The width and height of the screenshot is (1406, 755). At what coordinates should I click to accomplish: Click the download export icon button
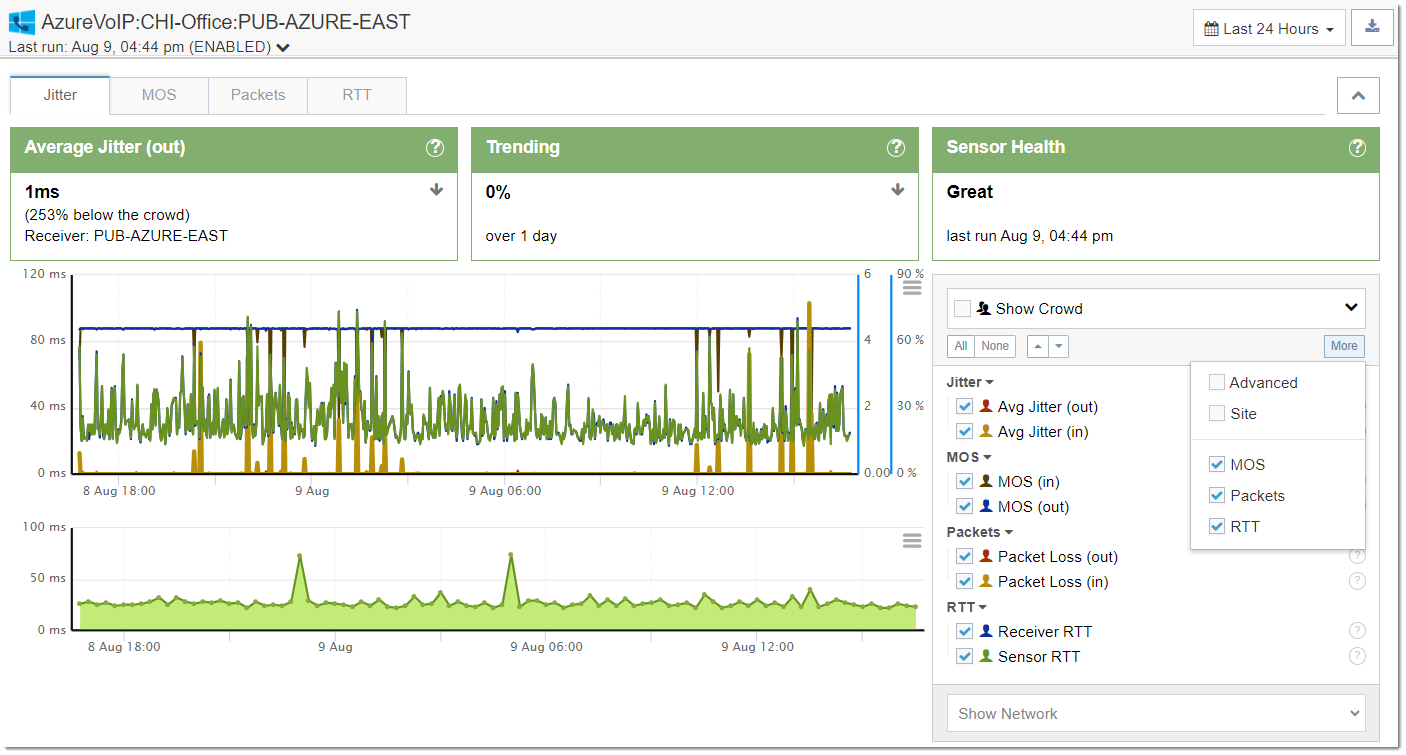coord(1372,28)
